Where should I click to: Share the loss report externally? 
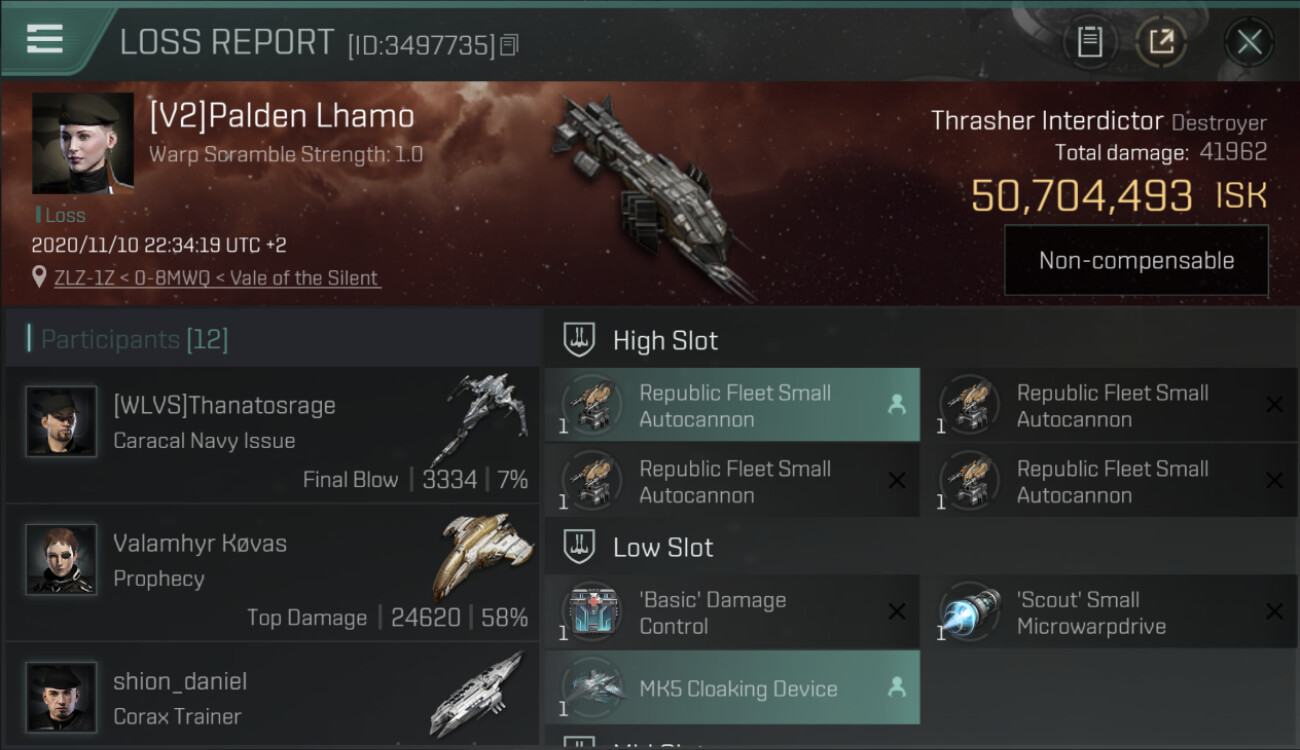[x=1161, y=41]
